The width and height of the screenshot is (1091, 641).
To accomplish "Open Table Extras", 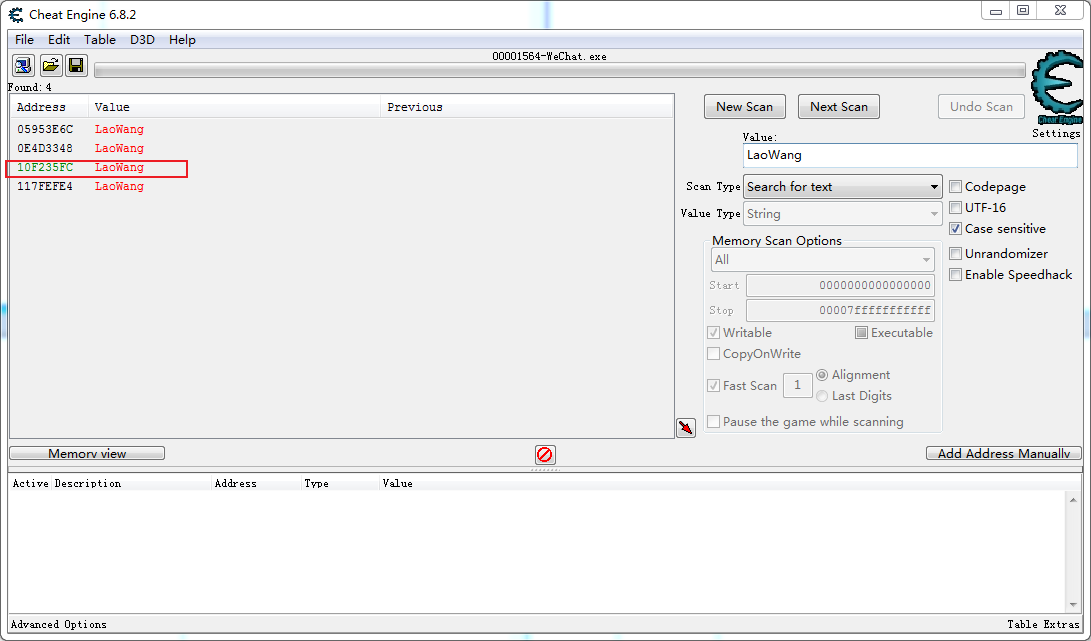I will click(x=1043, y=624).
